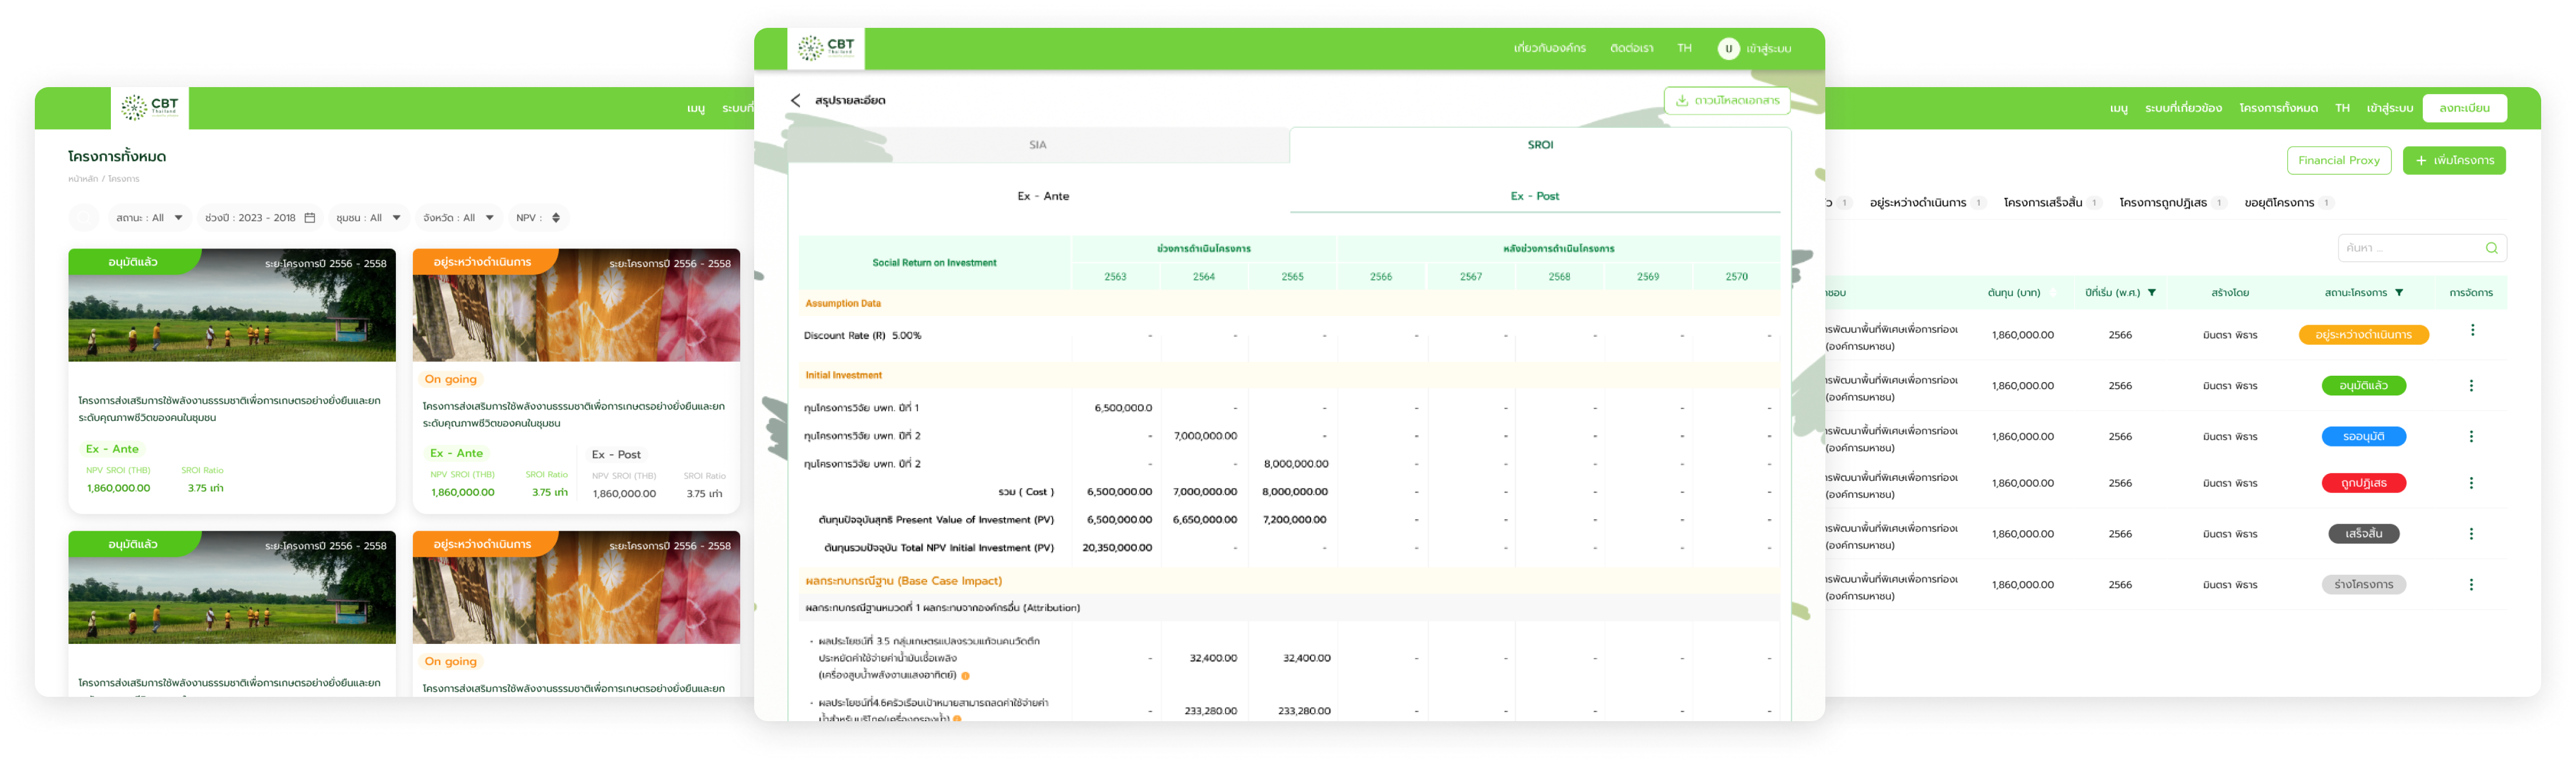Click the download documents button
Screen dimensions: 2576x763
pyautogui.click(x=1726, y=100)
